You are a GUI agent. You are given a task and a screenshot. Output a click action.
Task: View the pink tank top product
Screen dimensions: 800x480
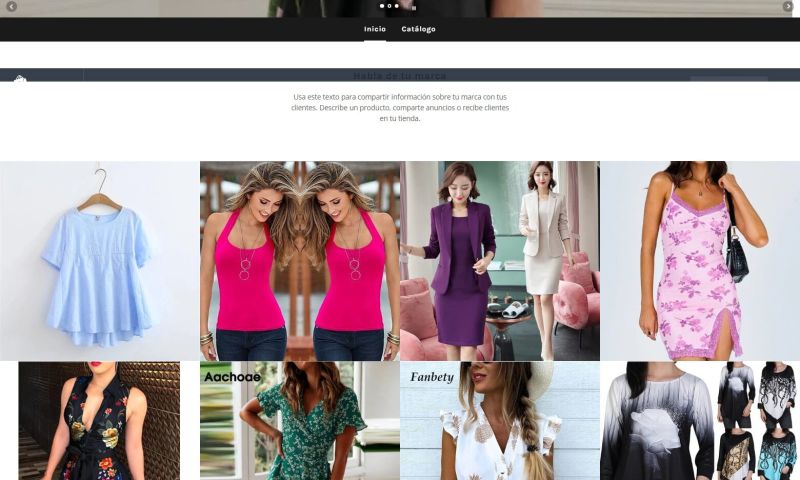pyautogui.click(x=299, y=261)
